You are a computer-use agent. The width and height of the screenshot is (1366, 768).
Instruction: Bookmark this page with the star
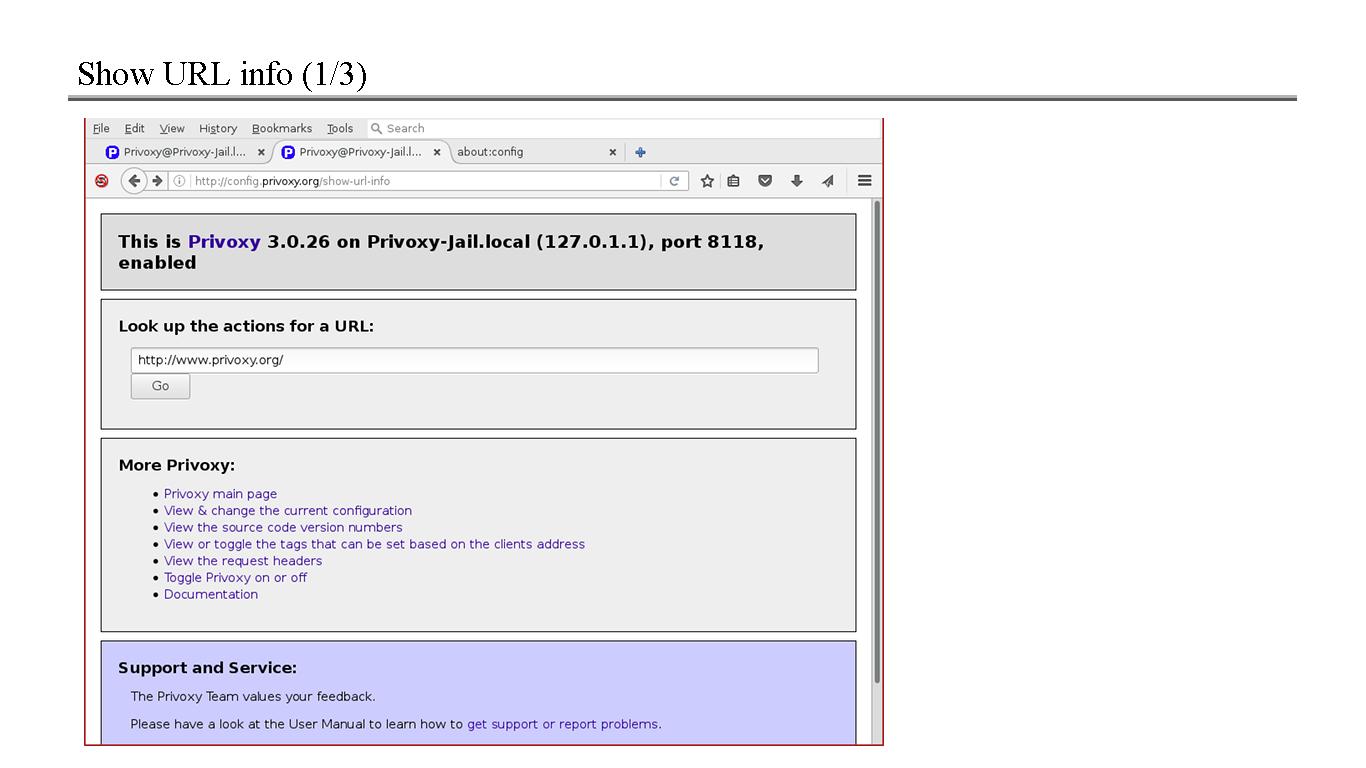tap(707, 181)
